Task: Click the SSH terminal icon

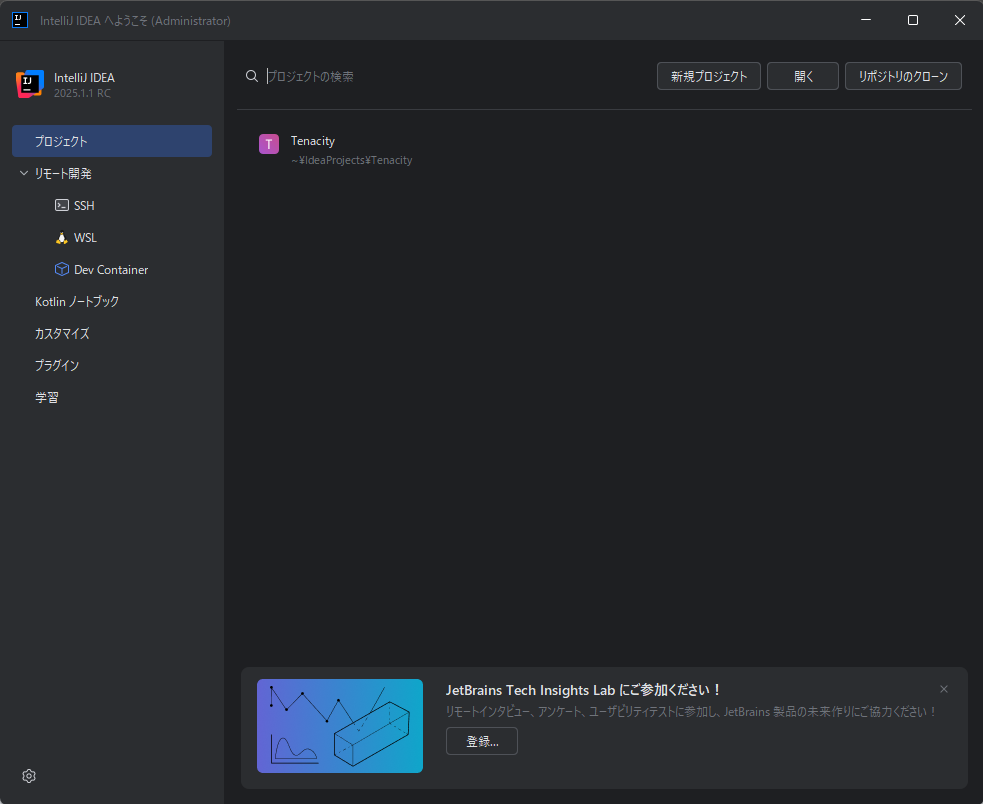Action: click(x=61, y=205)
